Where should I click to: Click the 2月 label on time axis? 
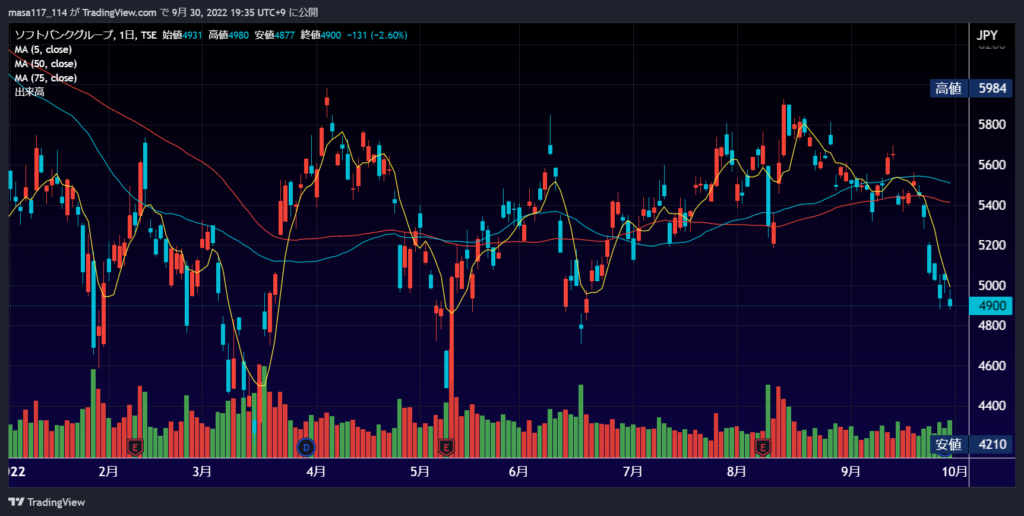tap(108, 472)
